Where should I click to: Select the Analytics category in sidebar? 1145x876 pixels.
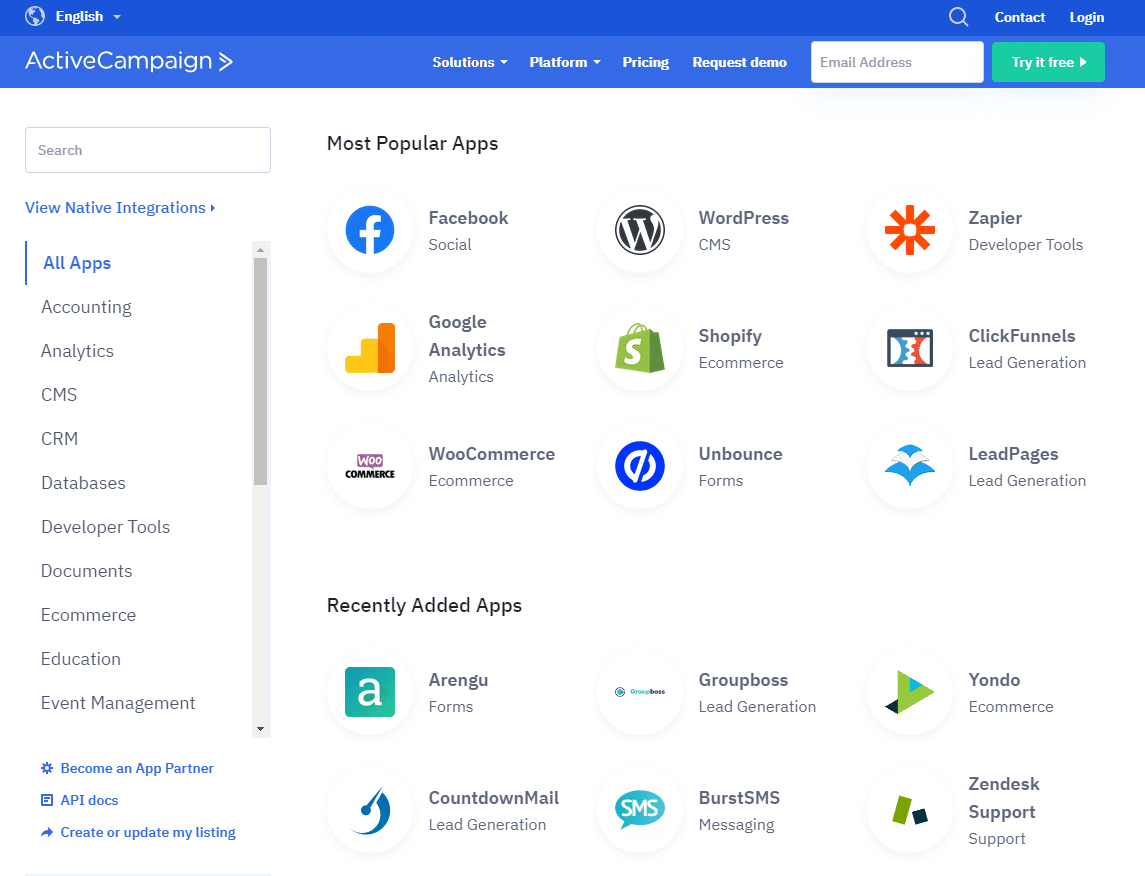(77, 351)
